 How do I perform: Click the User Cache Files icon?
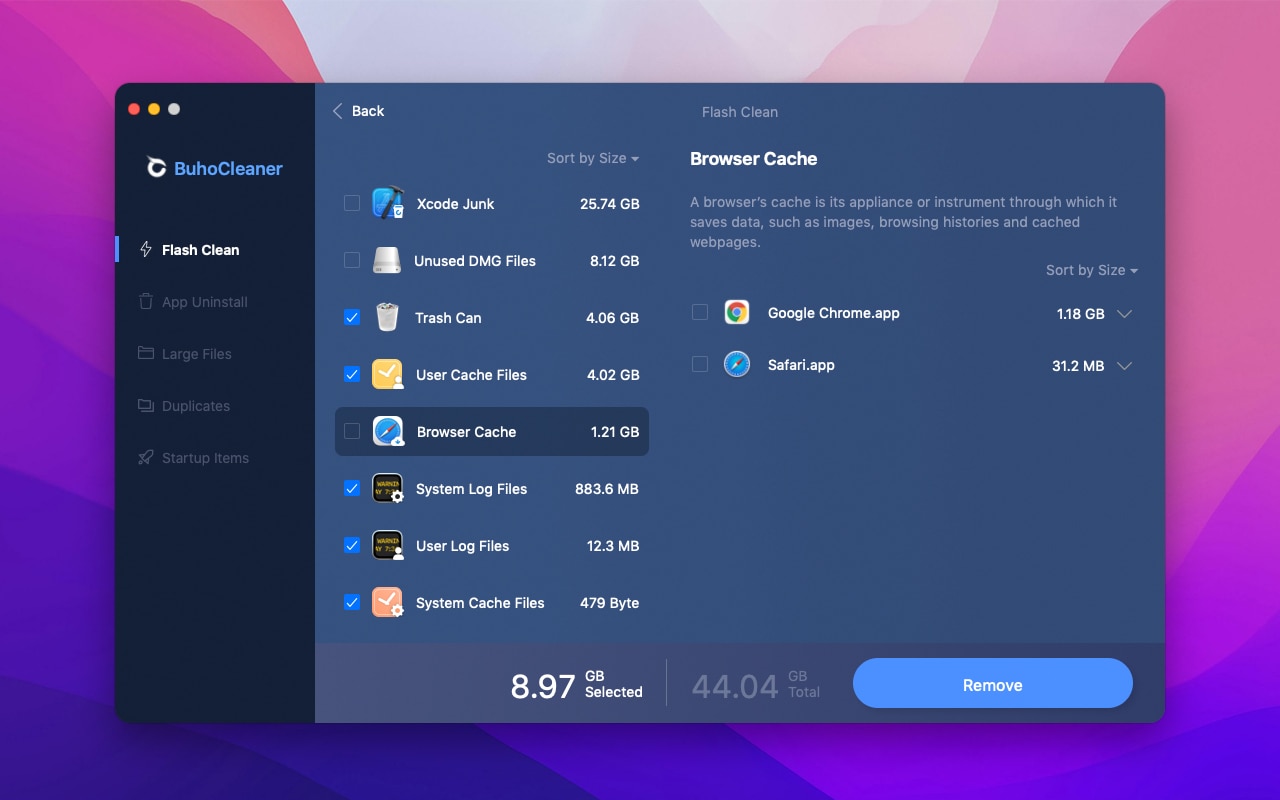pos(387,375)
